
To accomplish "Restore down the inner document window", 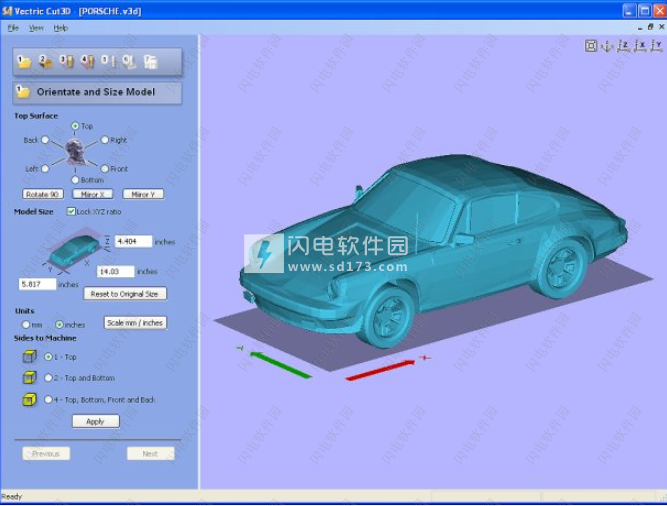I will point(650,27).
